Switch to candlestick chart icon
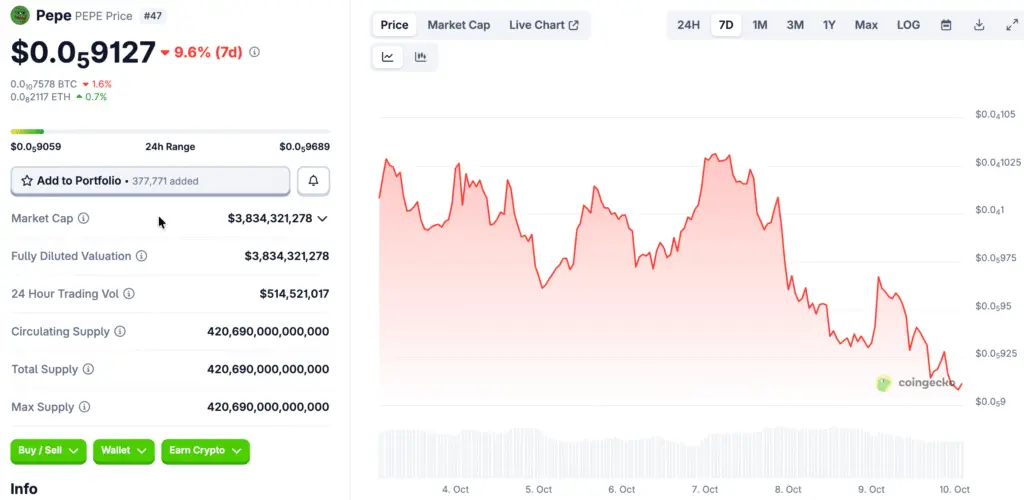Image resolution: width=1024 pixels, height=500 pixels. pyautogui.click(x=421, y=57)
